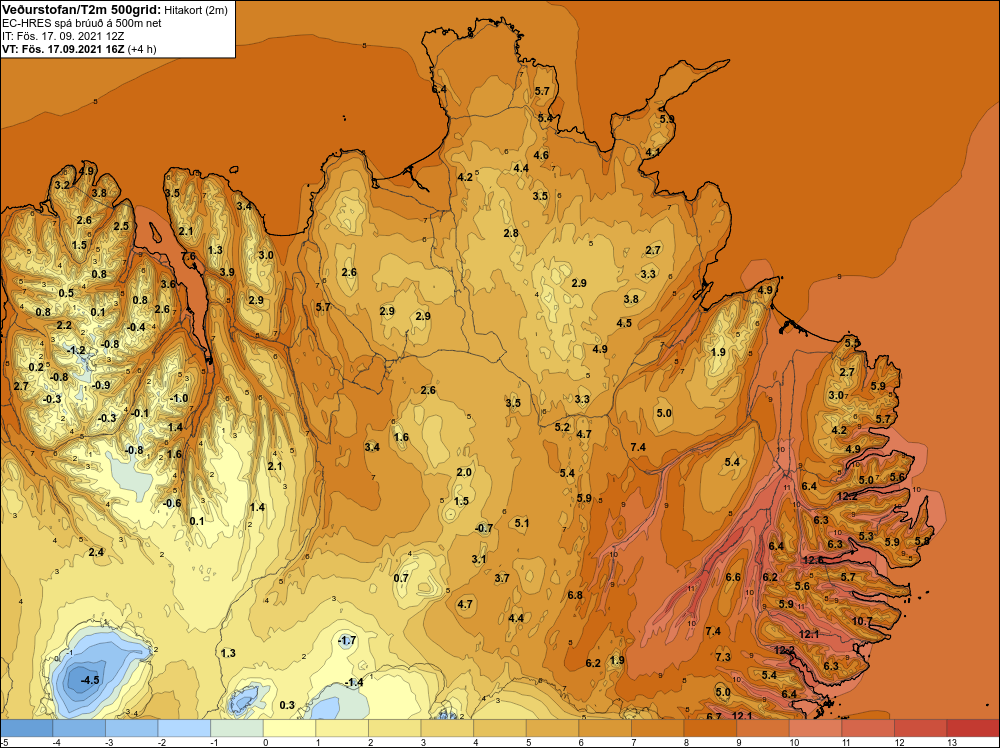Click the 3.2 temperature reading
Image resolution: width=1000 pixels, height=748 pixels.
(62, 185)
